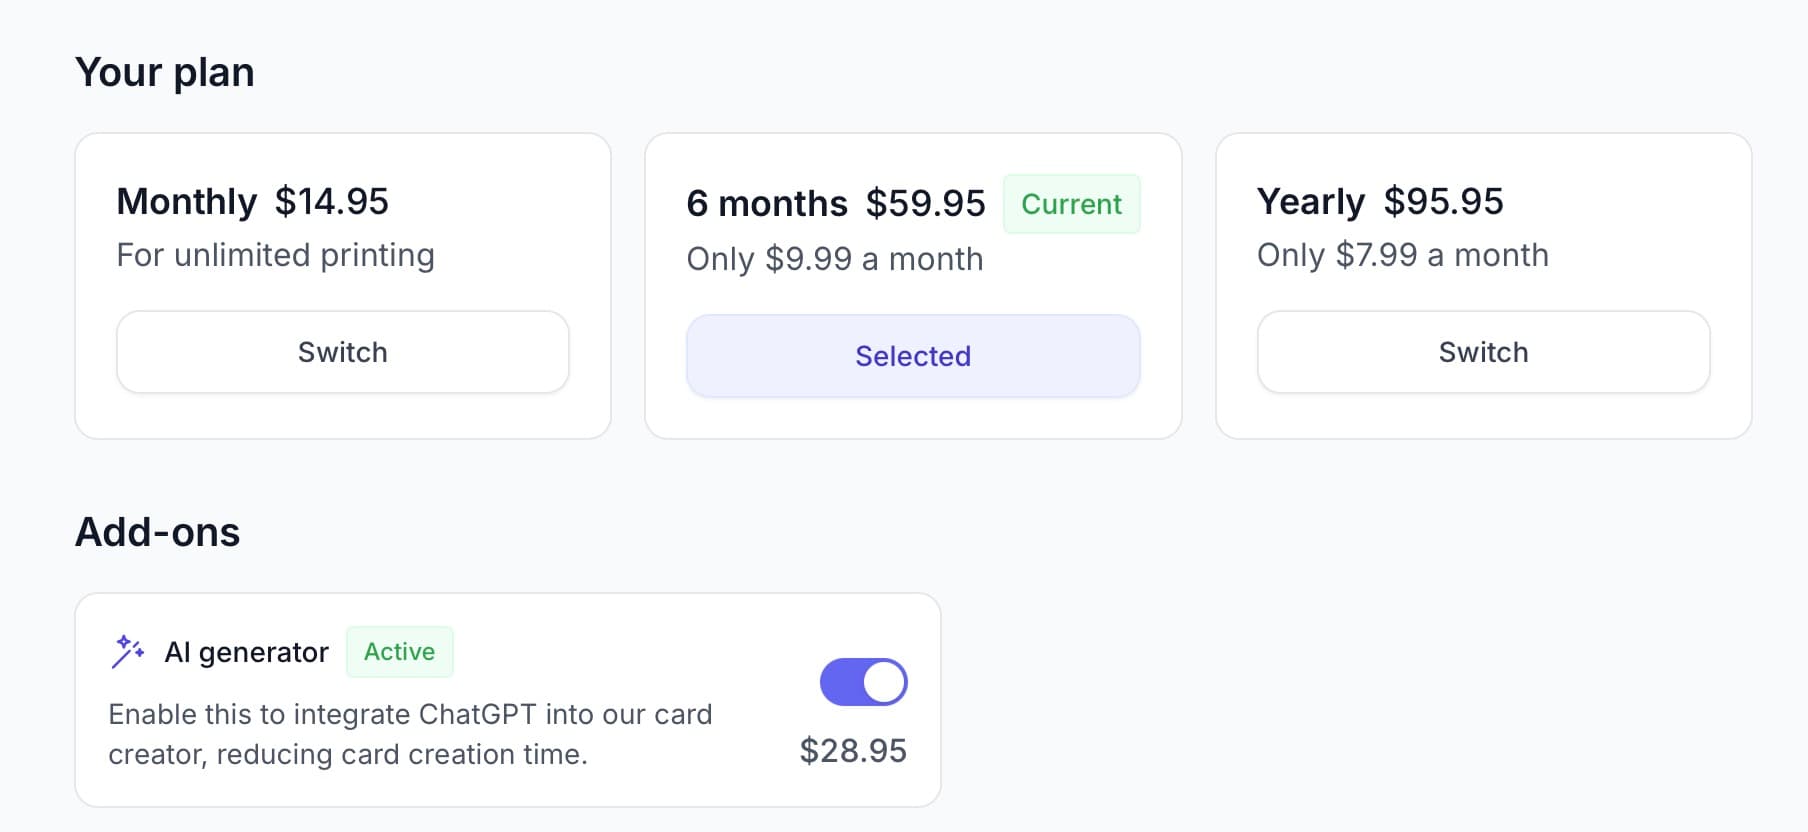
Task: Click the Monthly $14.95 plan title
Action: [x=252, y=202]
